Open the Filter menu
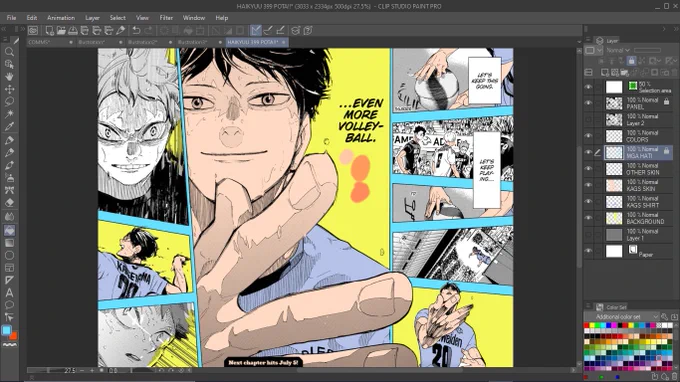Image resolution: width=680 pixels, height=382 pixels. (x=166, y=18)
